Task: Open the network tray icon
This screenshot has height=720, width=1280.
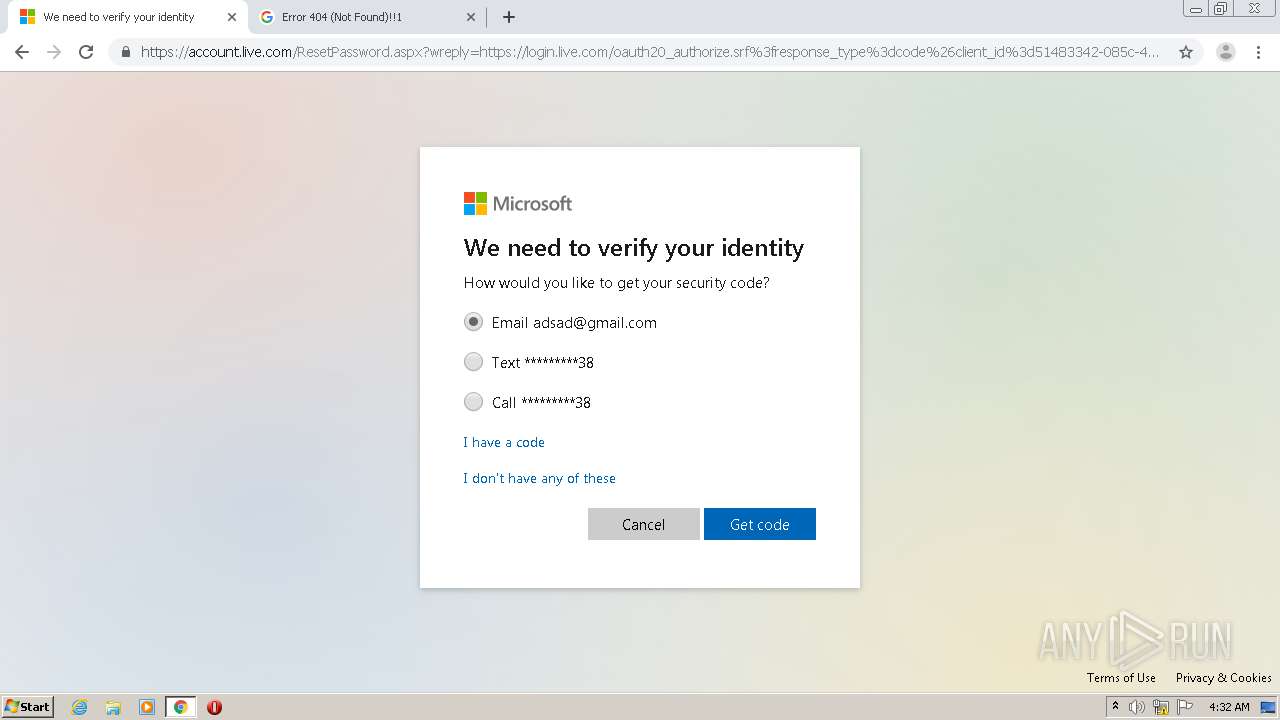Action: (x=1161, y=707)
